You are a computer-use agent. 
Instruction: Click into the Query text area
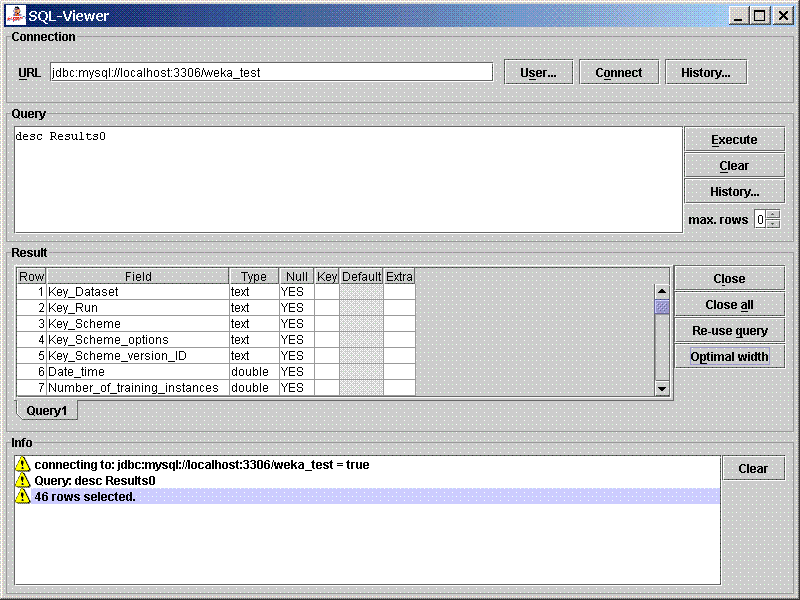(348, 180)
